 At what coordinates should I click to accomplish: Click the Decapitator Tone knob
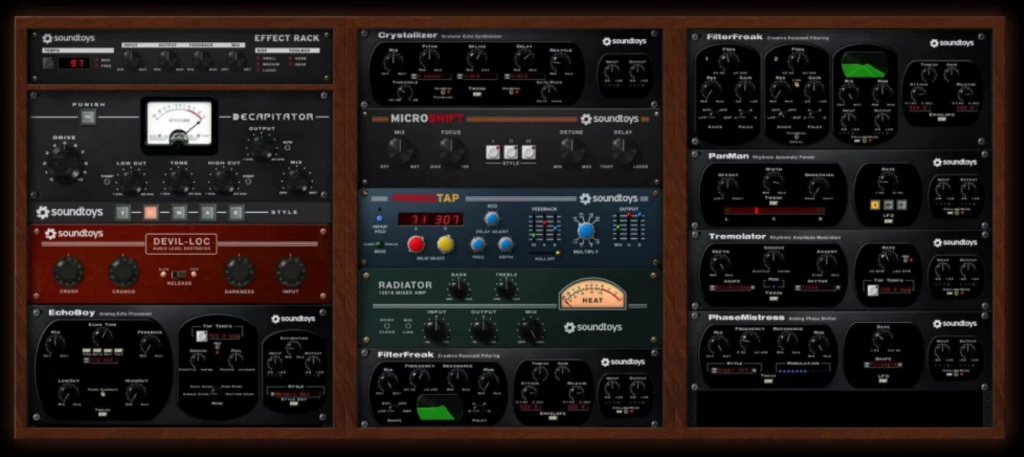178,180
